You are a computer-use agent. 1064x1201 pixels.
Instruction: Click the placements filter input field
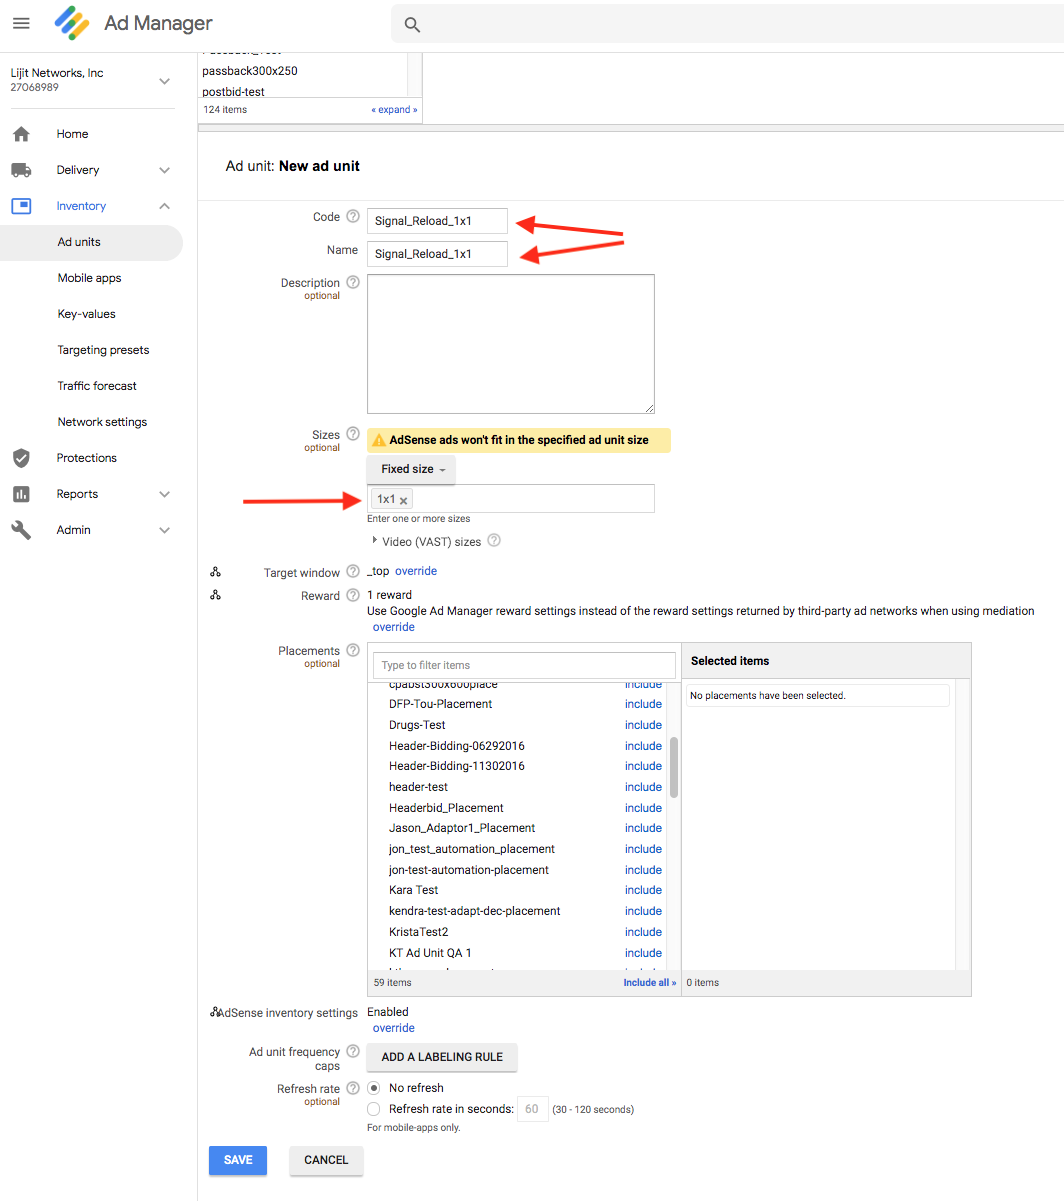click(524, 664)
